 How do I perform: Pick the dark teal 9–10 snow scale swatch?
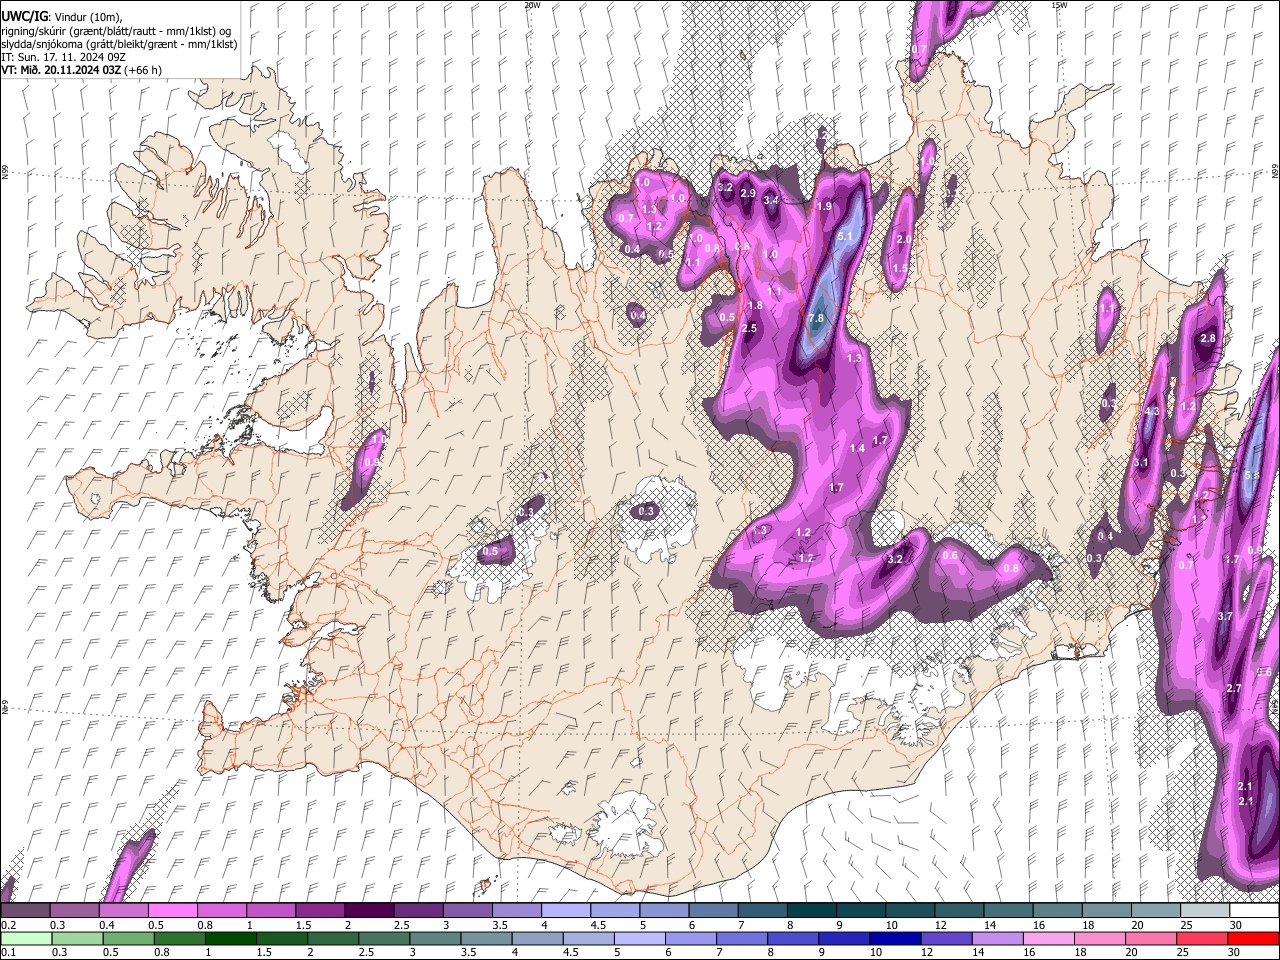point(859,911)
